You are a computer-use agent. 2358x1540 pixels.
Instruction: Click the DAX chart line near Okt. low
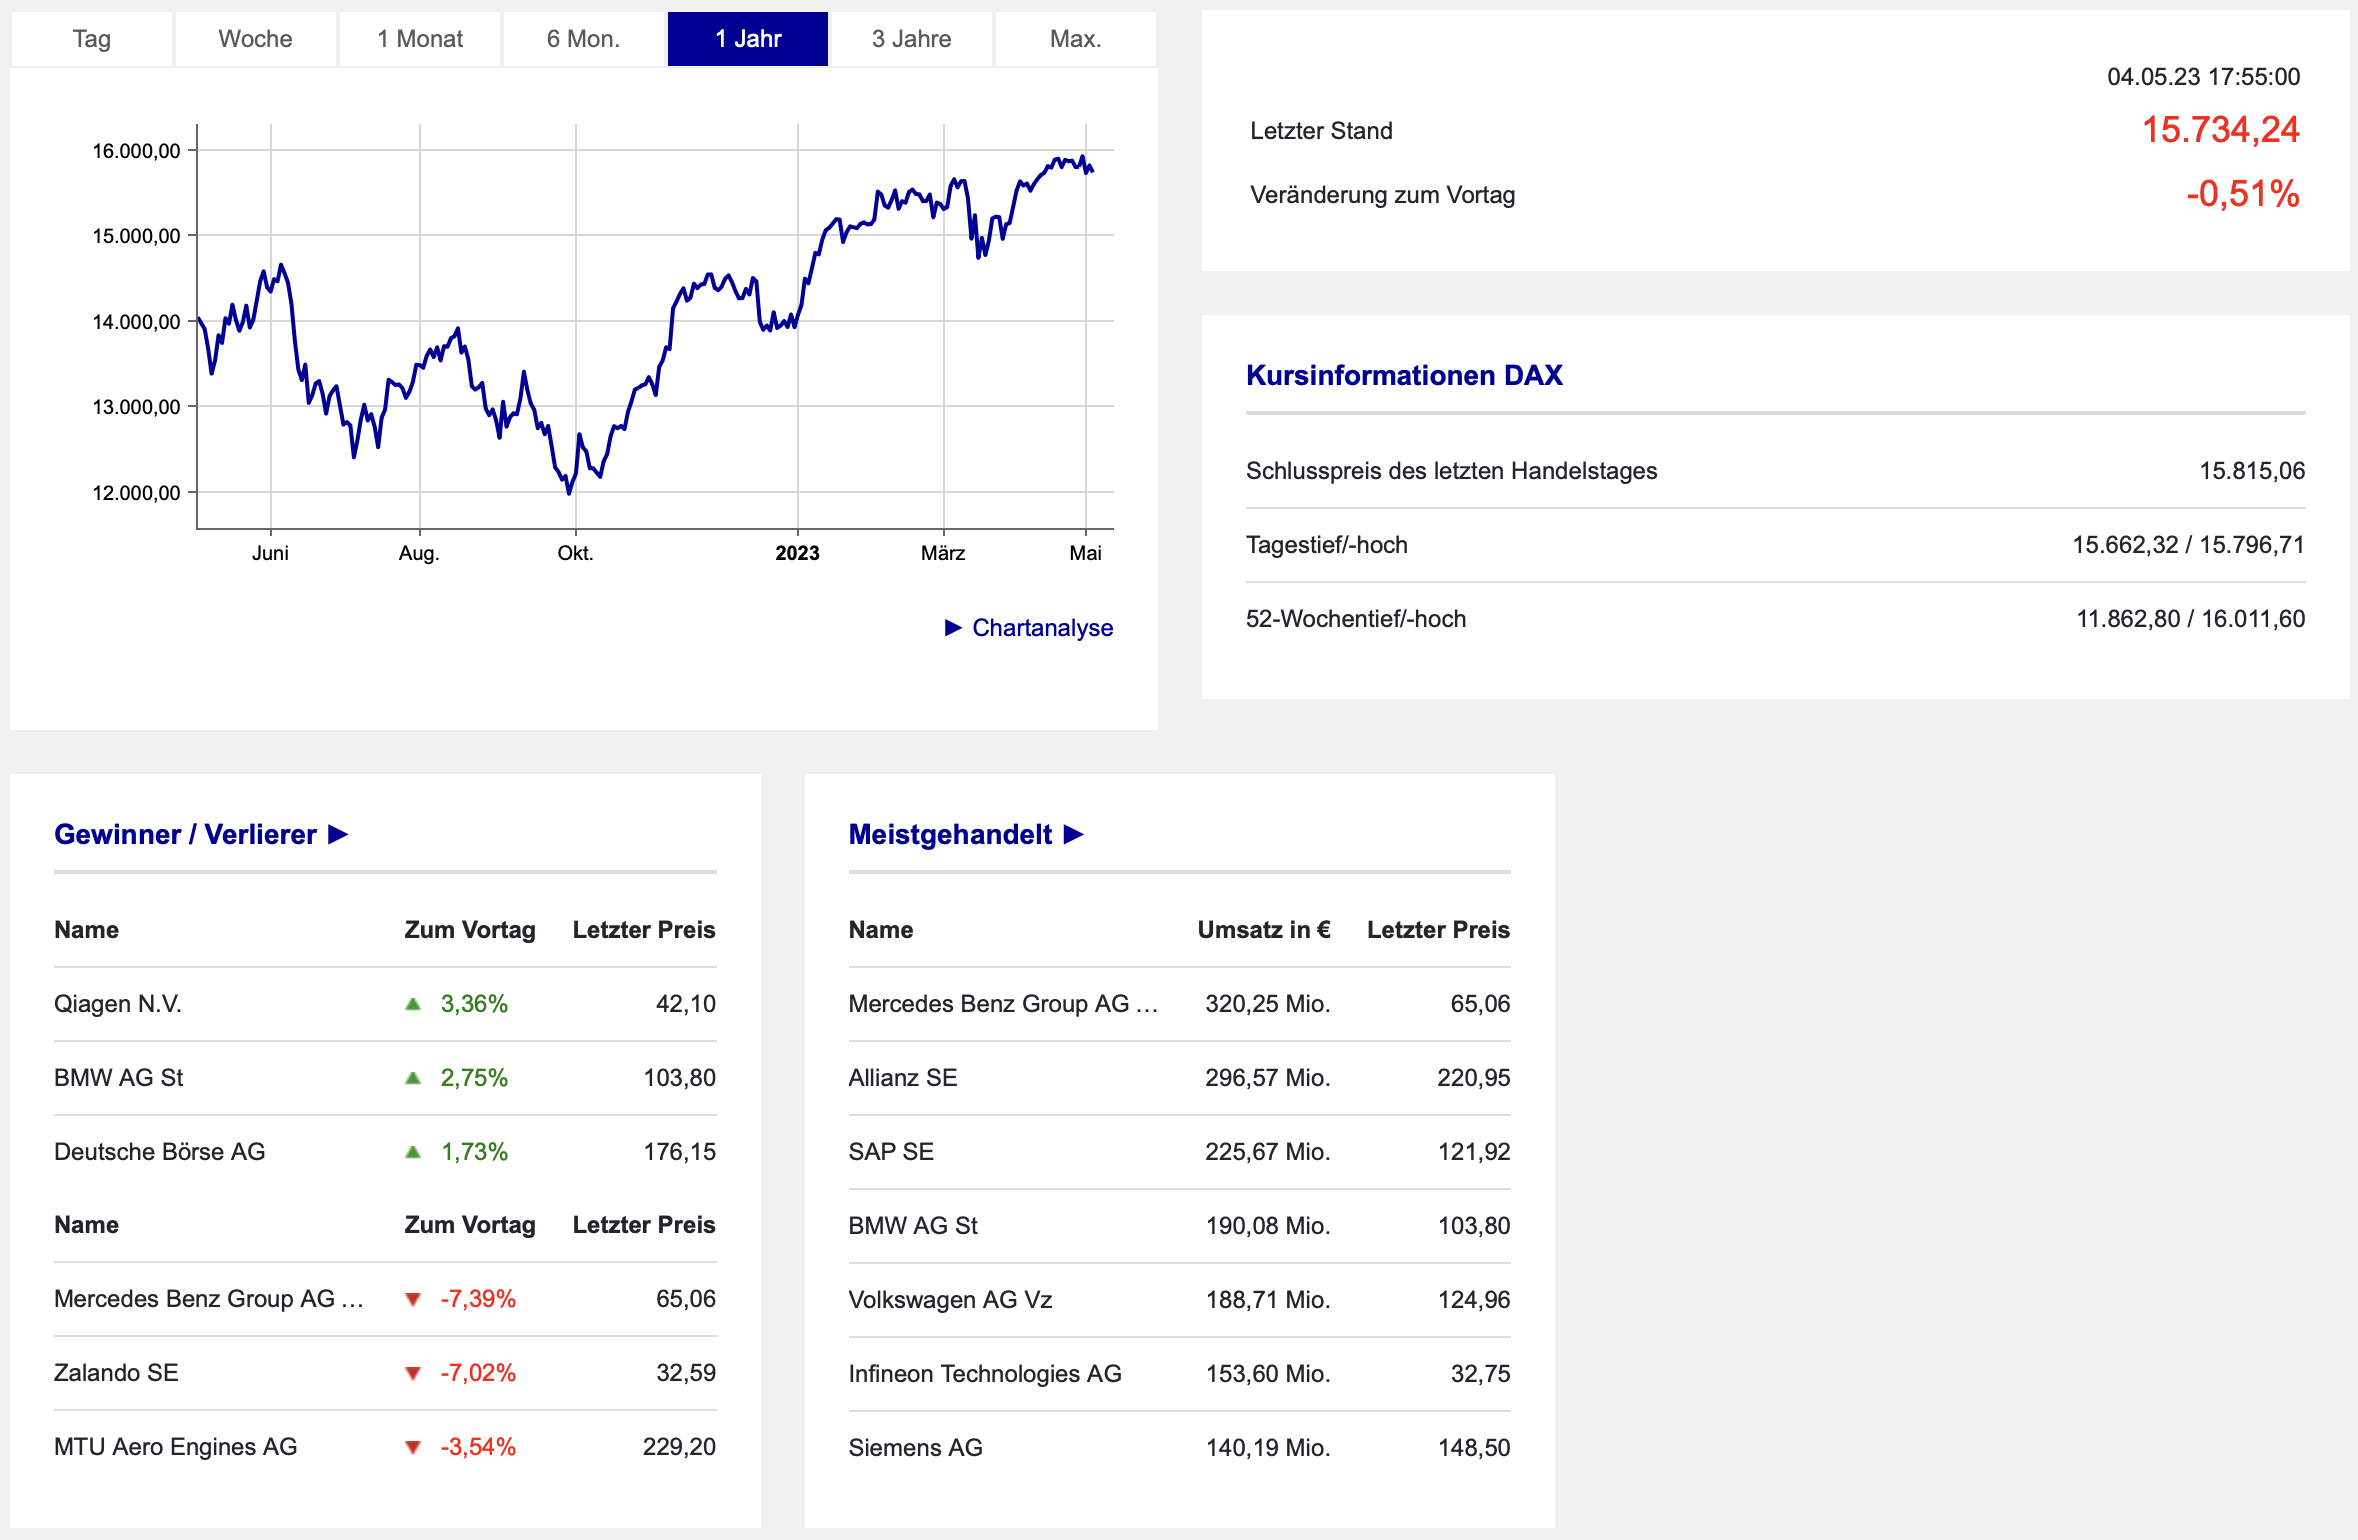coord(569,490)
